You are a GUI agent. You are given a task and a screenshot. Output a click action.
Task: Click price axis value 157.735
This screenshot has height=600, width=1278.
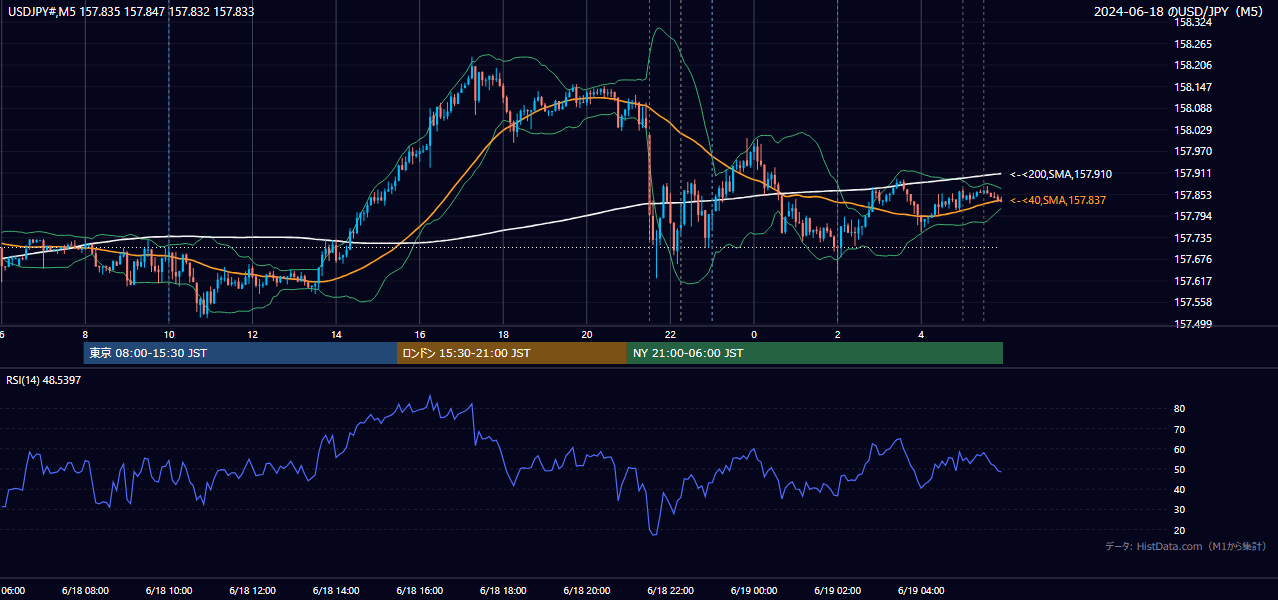pyautogui.click(x=1192, y=238)
